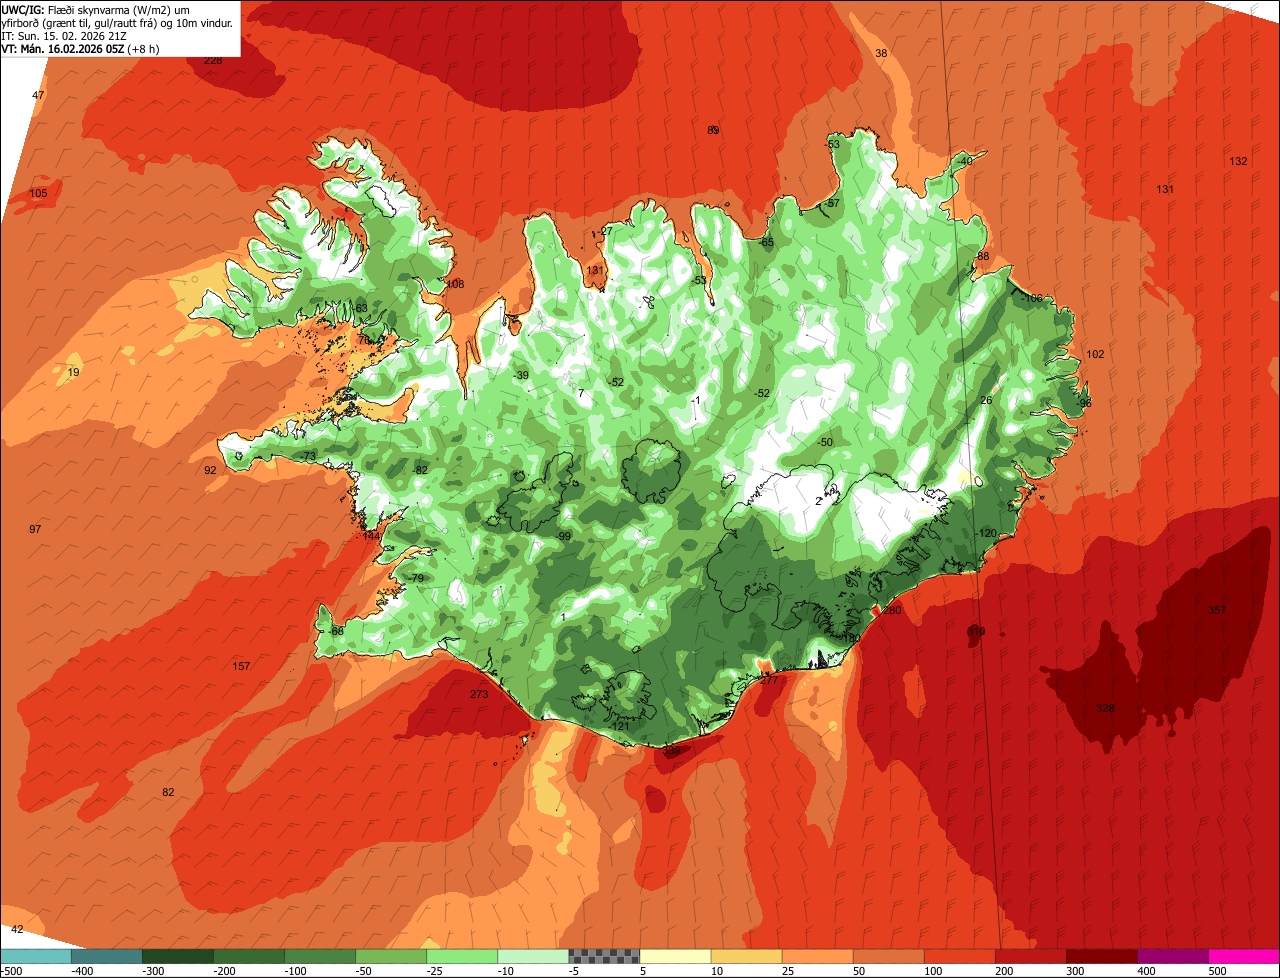The width and height of the screenshot is (1280, 978).
Task: Click the light teal -500 to -400 legend swatch
Action: tap(35, 956)
